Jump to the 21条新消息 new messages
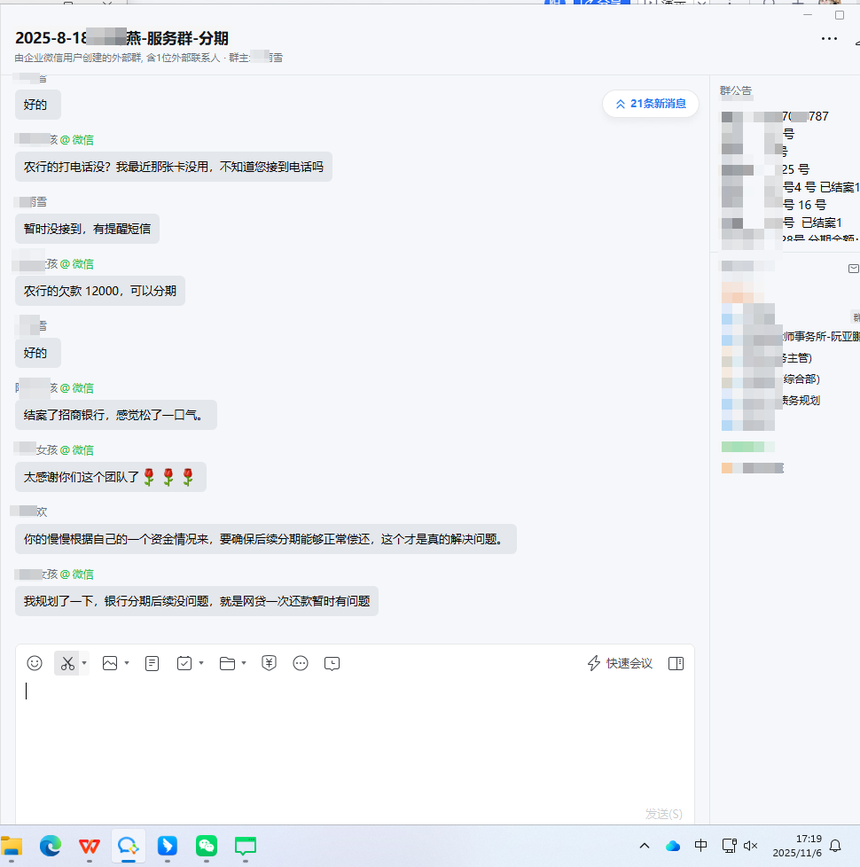 [651, 104]
